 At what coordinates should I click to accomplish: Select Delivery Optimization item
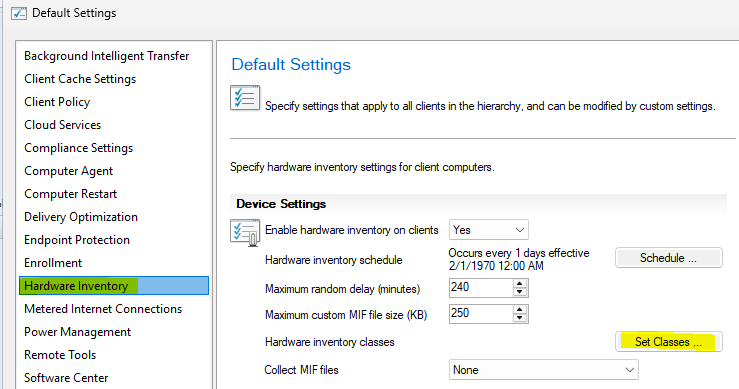pos(81,217)
